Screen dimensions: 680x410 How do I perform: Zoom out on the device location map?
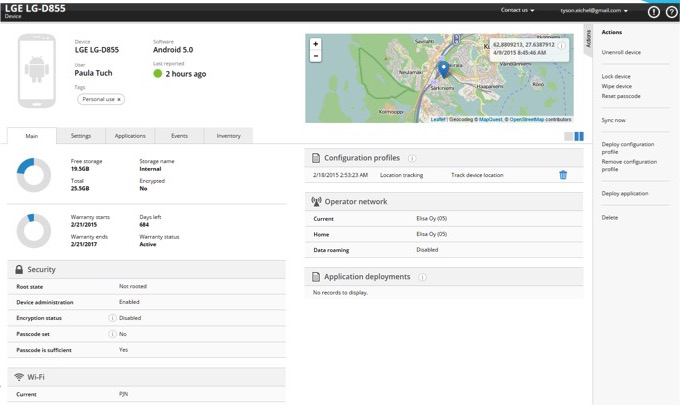(316, 56)
